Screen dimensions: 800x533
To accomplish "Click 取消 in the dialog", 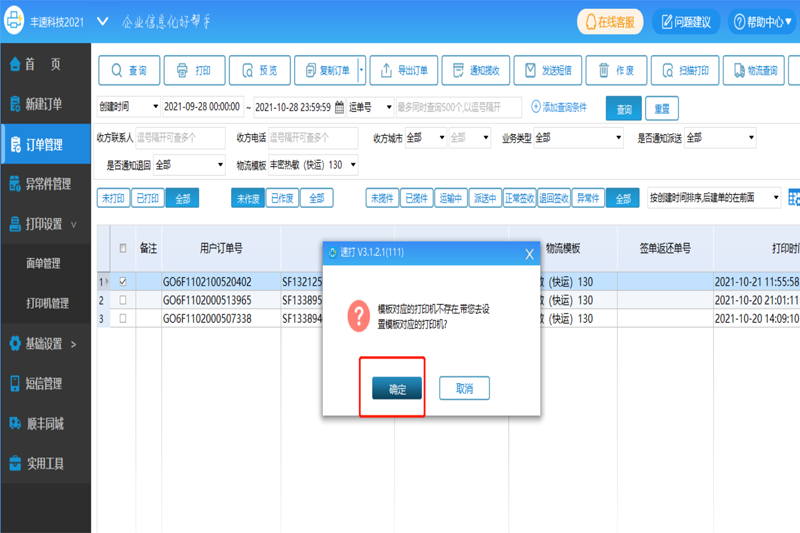I will pos(464,388).
